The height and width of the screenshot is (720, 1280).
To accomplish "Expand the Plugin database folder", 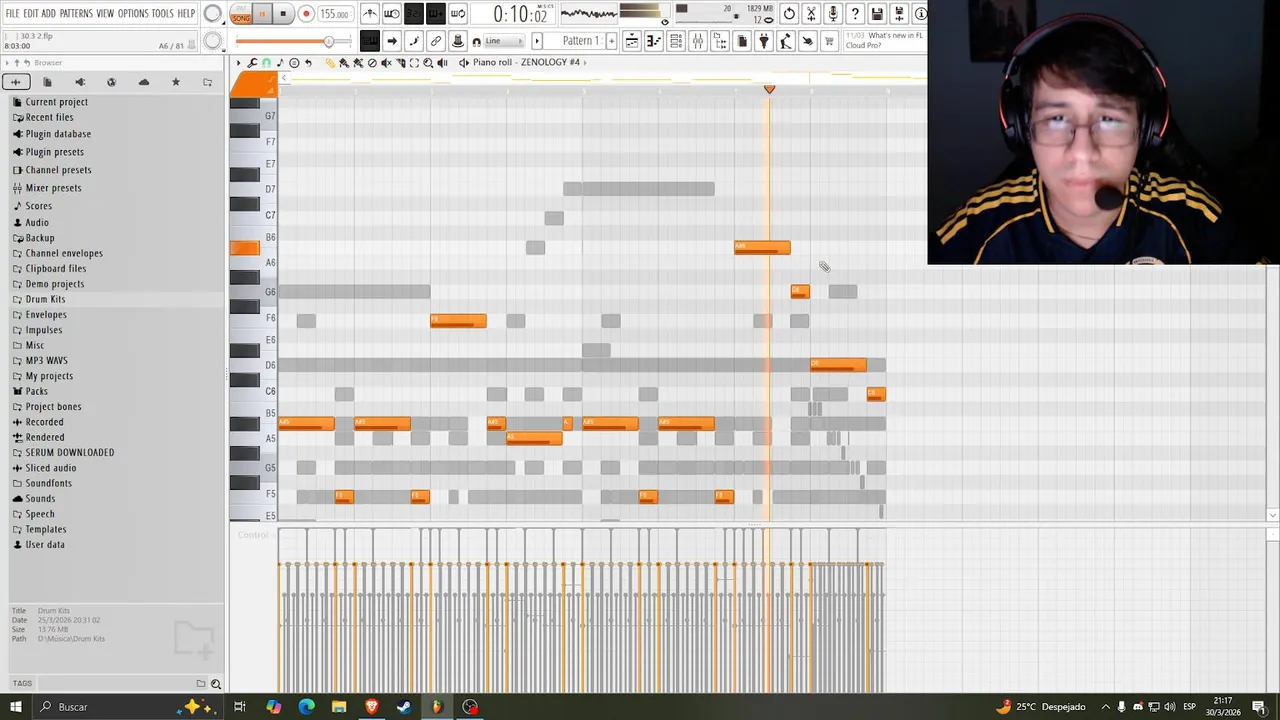I will point(58,134).
